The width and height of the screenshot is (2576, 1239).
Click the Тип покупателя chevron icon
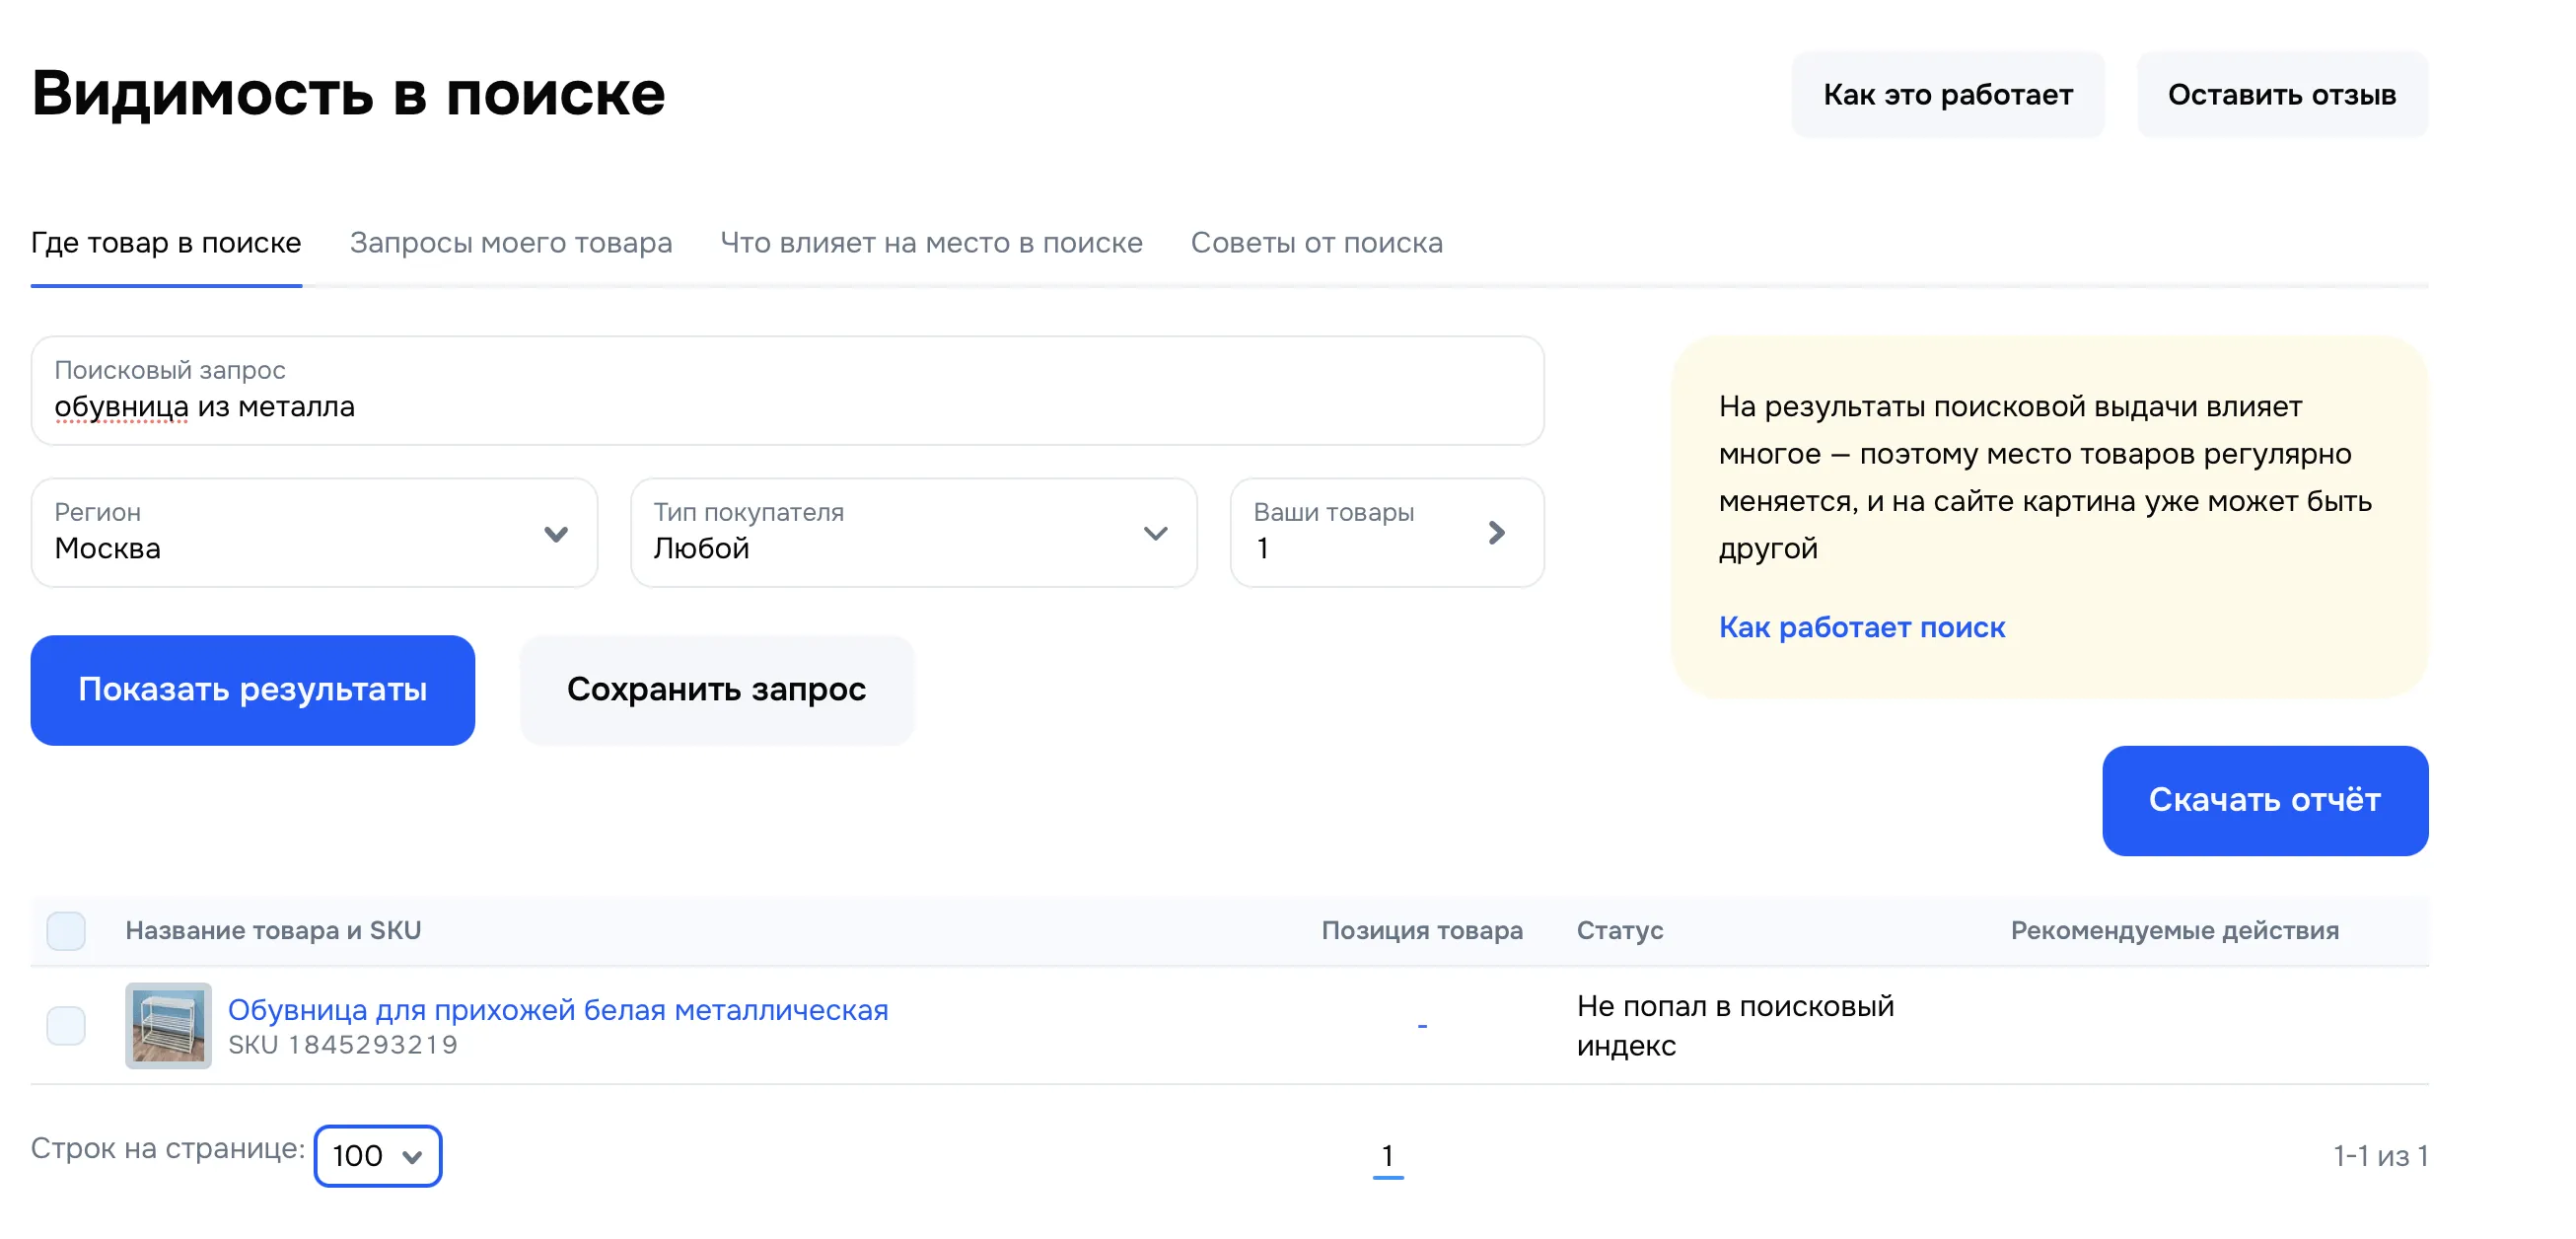pos(1155,533)
